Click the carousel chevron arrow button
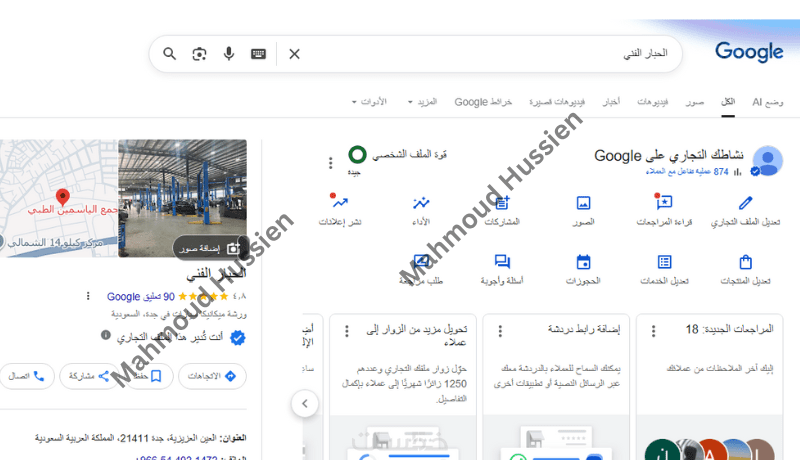The height and width of the screenshot is (460, 800). pyautogui.click(x=305, y=404)
